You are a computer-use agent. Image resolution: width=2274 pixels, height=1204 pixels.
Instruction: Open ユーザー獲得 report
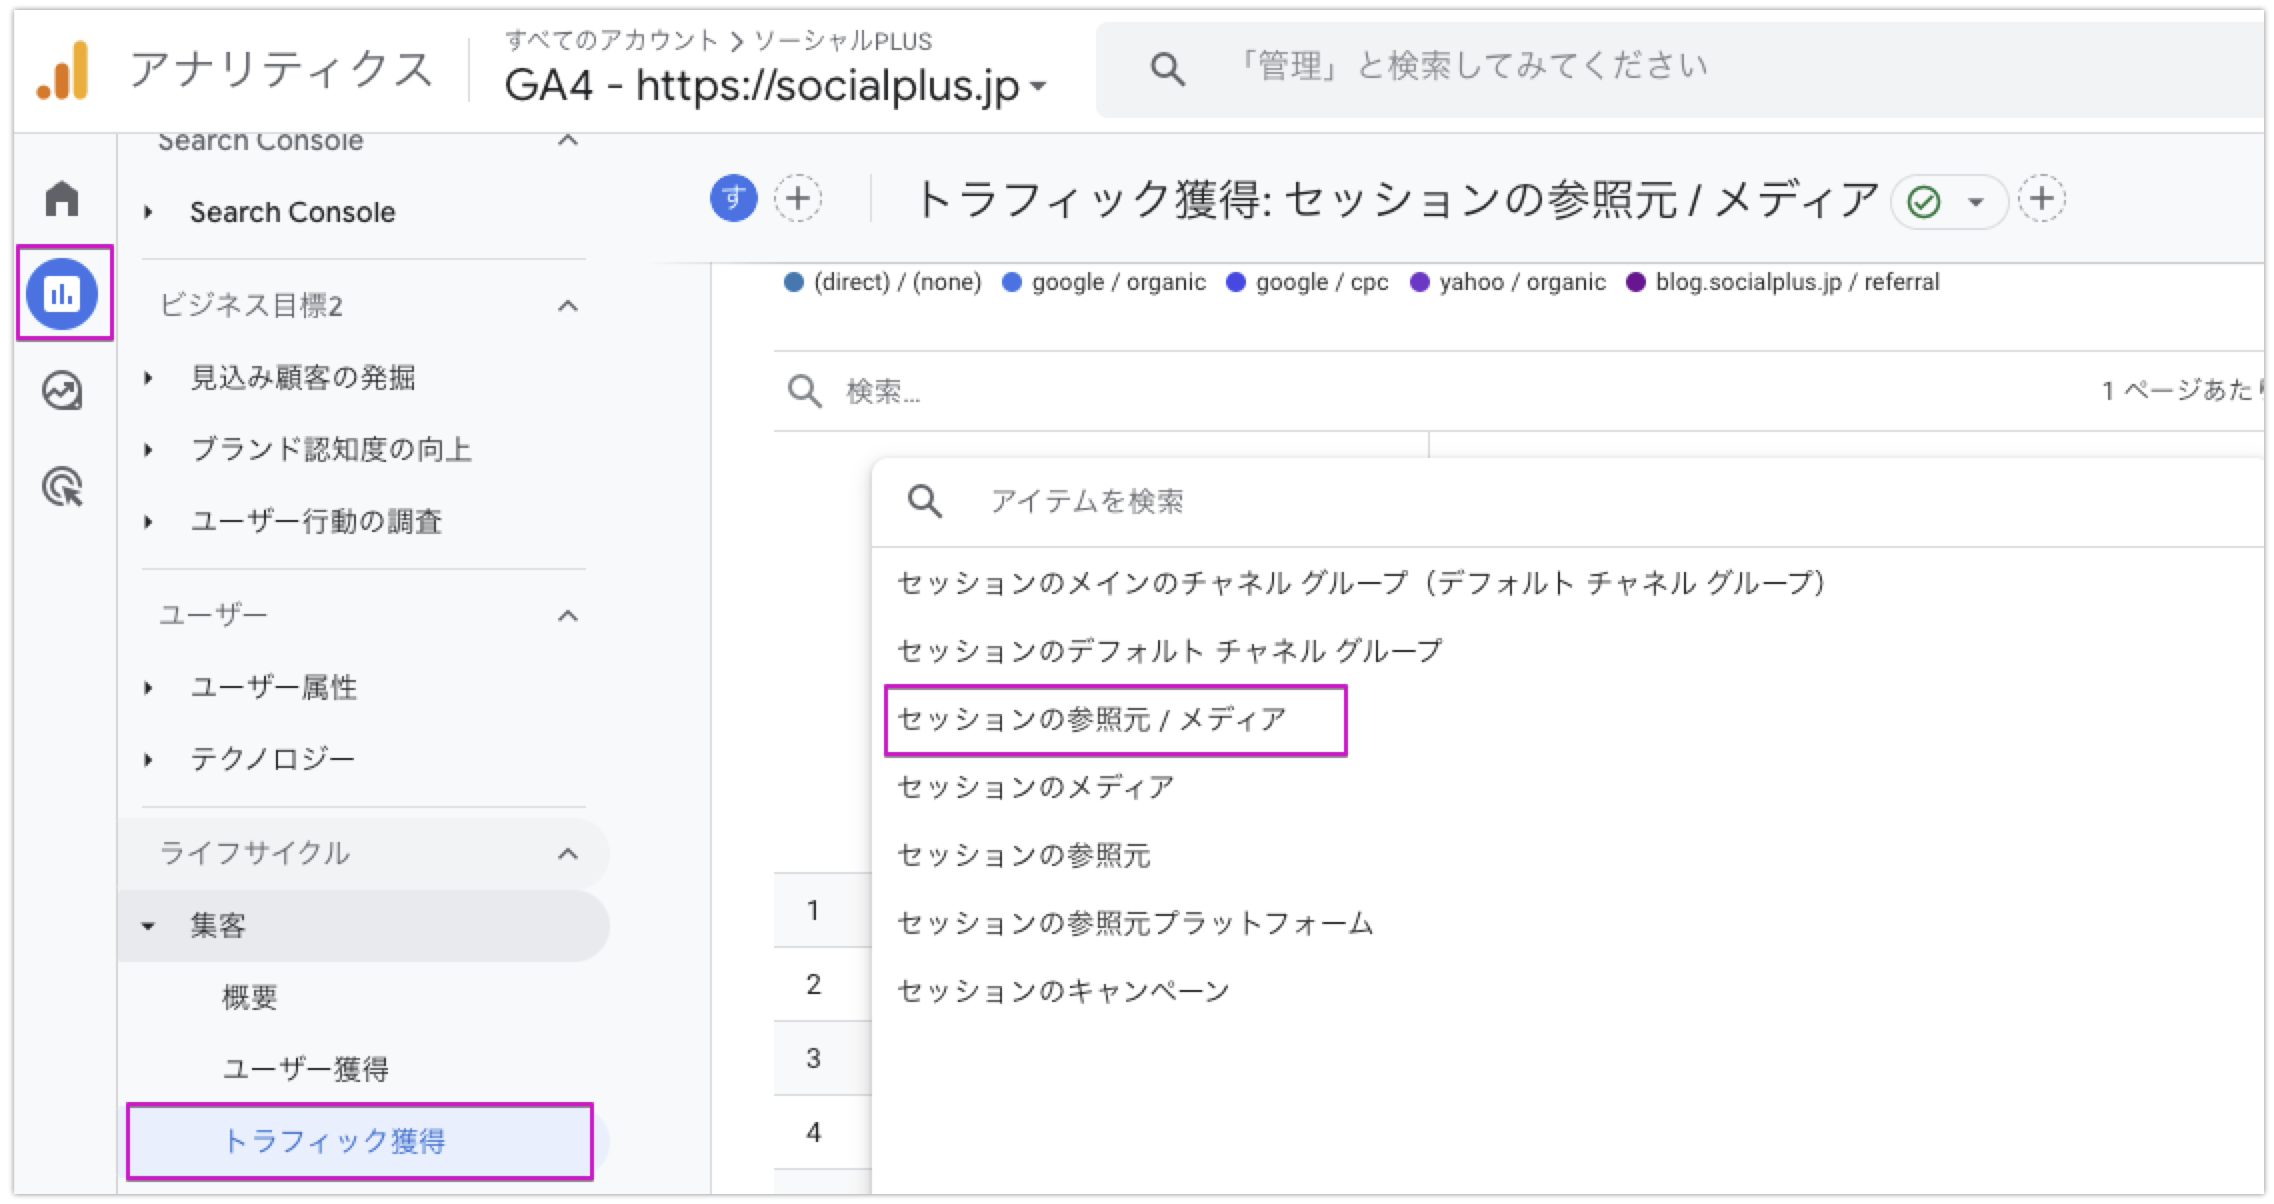[305, 1069]
